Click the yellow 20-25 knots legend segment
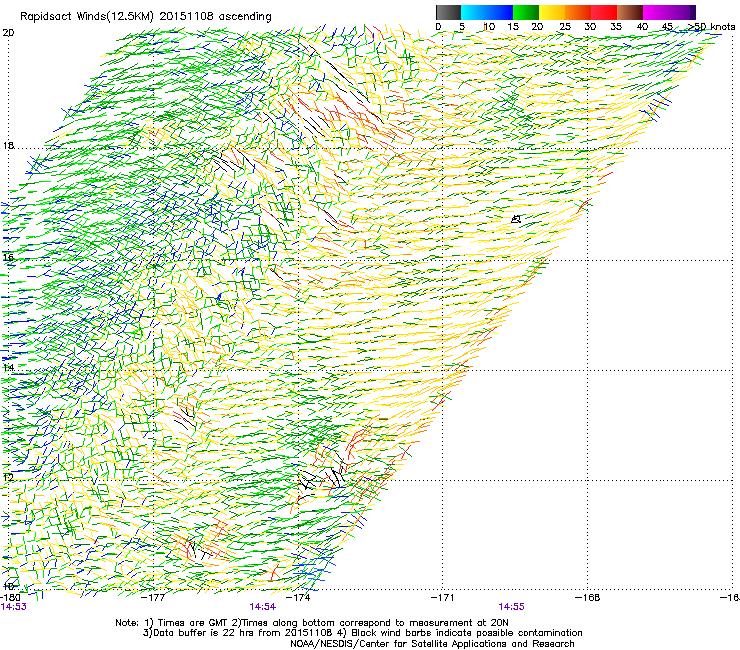This screenshot has height=650, width=740. (552, 12)
